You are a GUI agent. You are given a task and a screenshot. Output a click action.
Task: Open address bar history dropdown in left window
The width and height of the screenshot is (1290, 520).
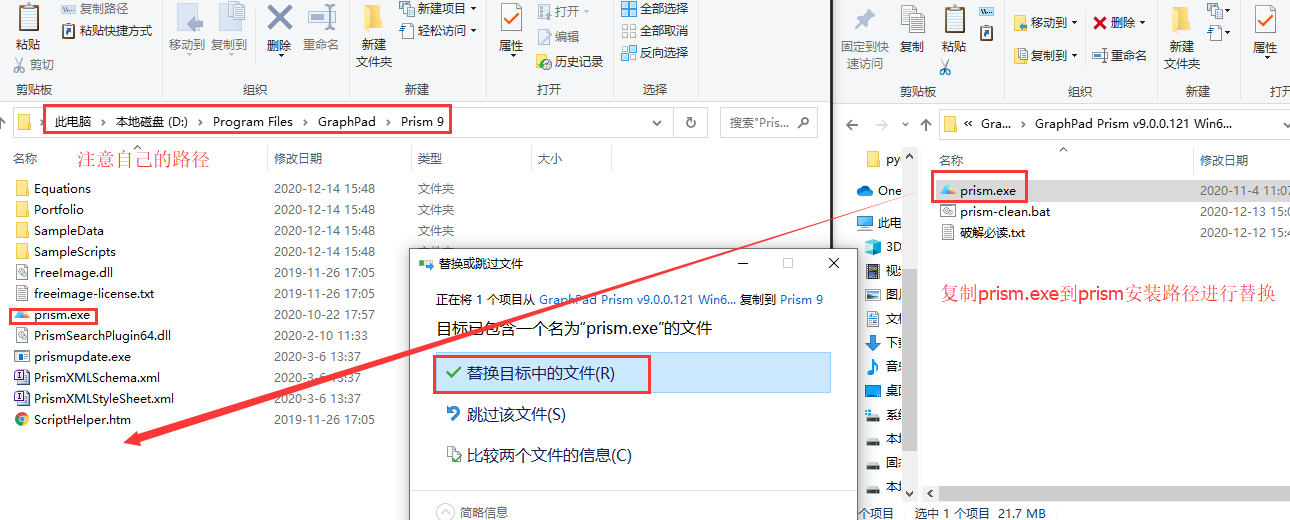click(657, 122)
